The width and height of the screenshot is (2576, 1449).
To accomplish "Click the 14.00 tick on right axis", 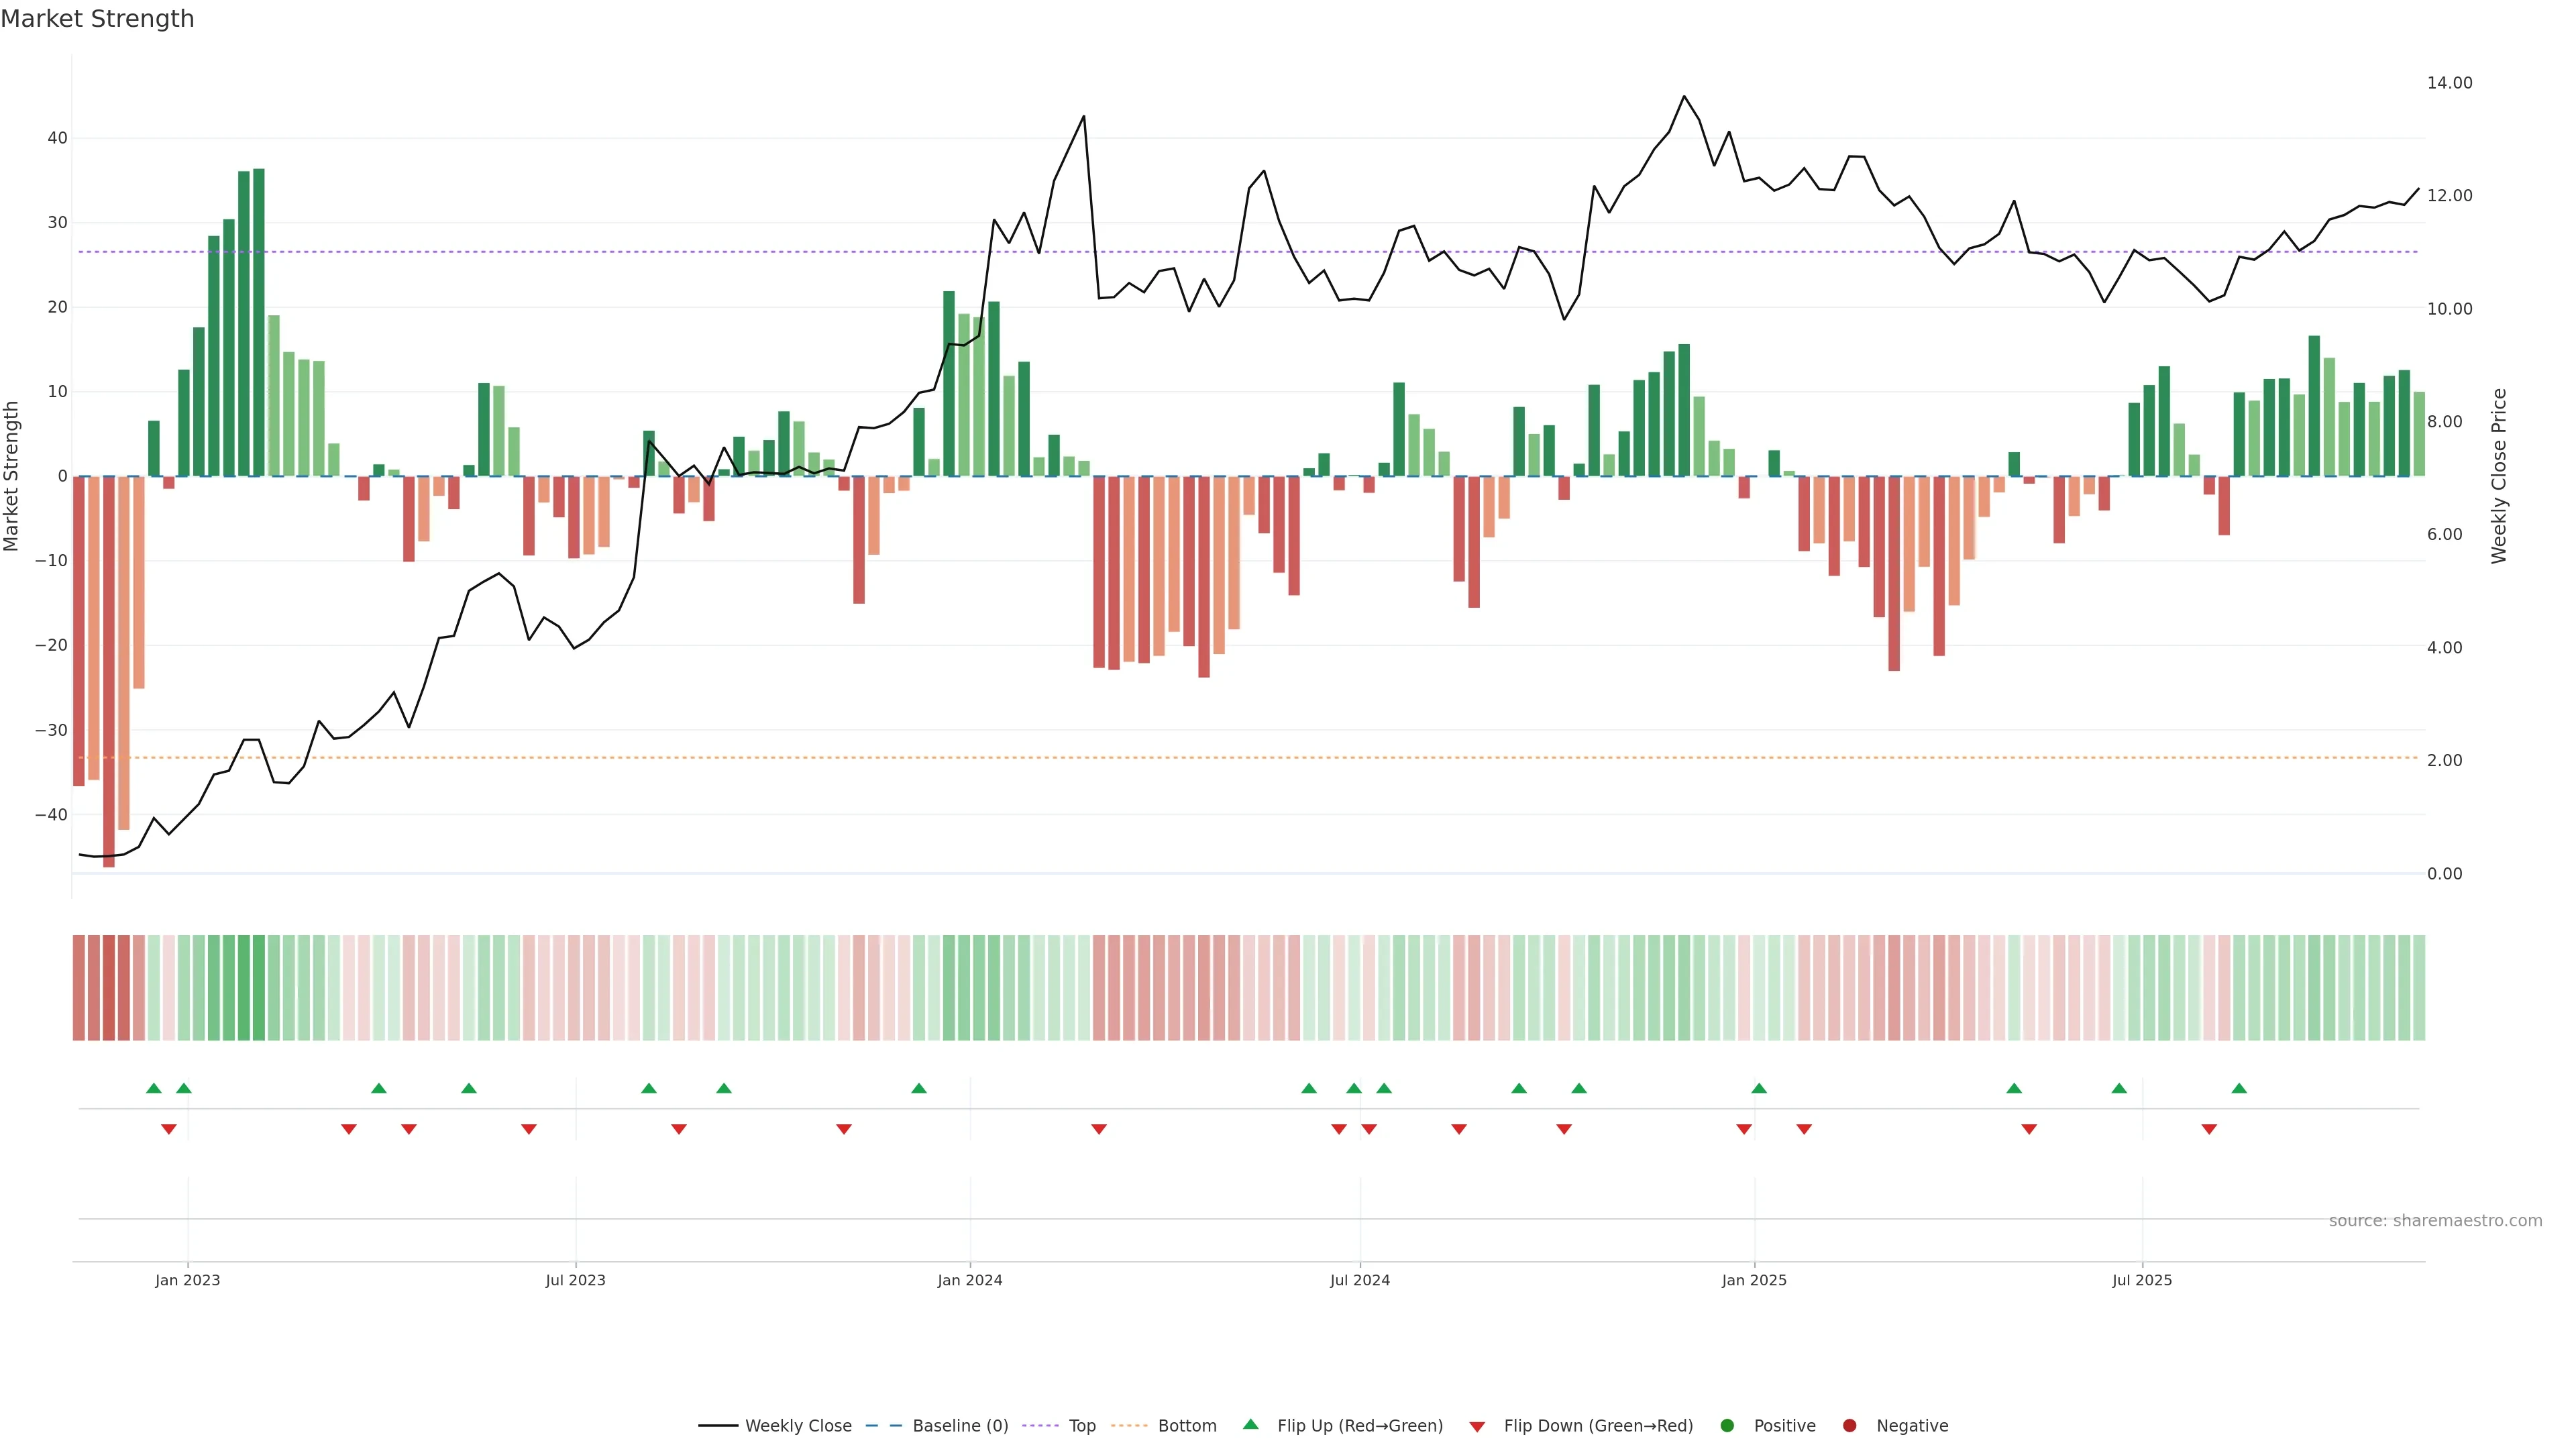I will click(x=2449, y=83).
